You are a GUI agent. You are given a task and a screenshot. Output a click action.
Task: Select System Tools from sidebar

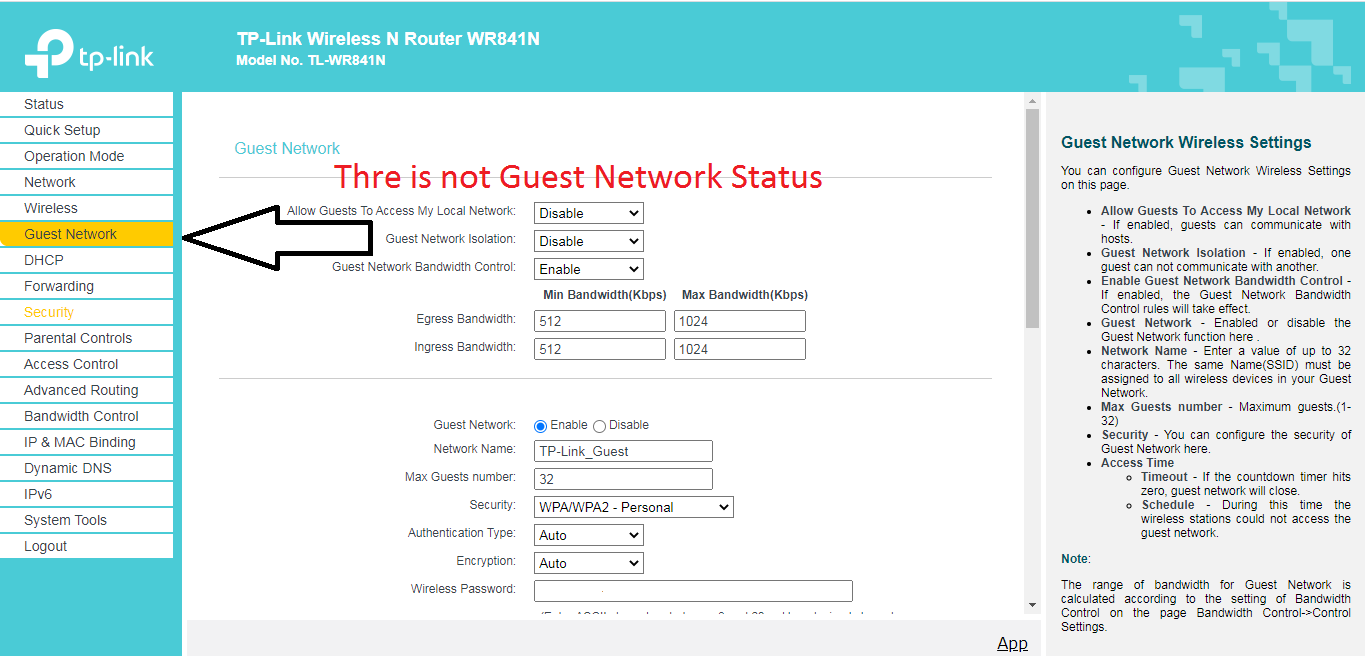click(x=65, y=520)
